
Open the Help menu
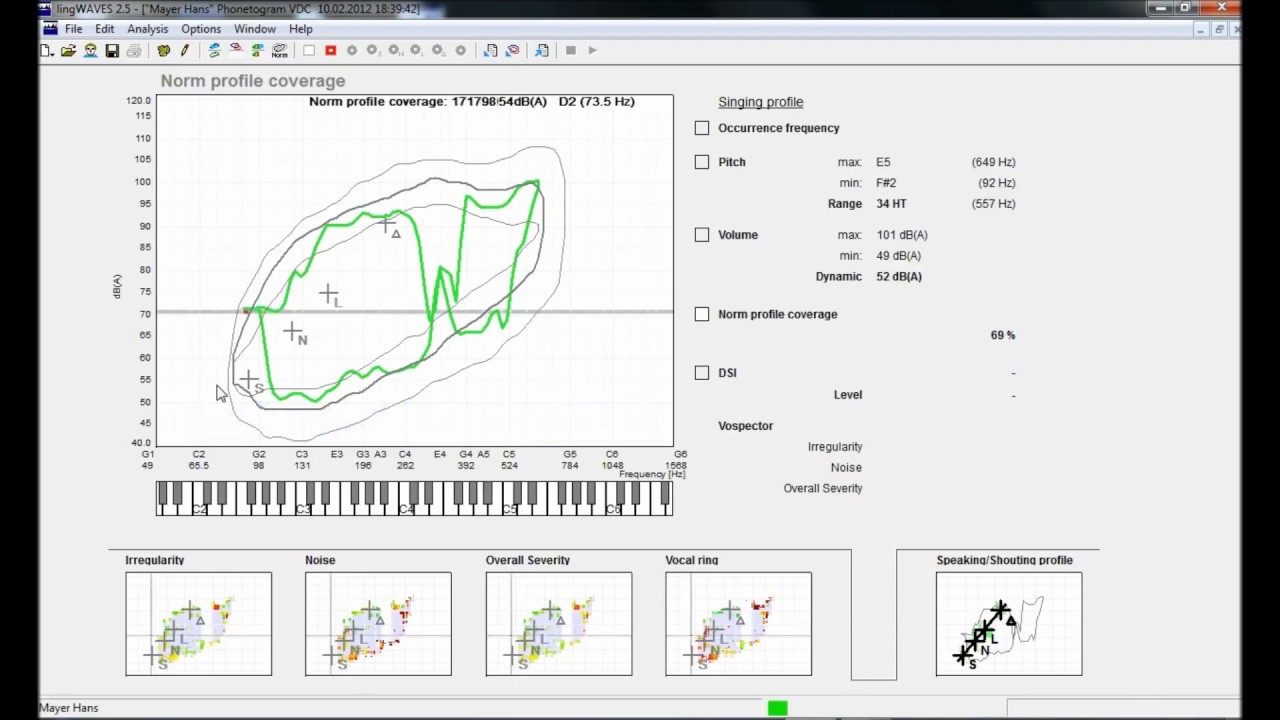click(301, 29)
